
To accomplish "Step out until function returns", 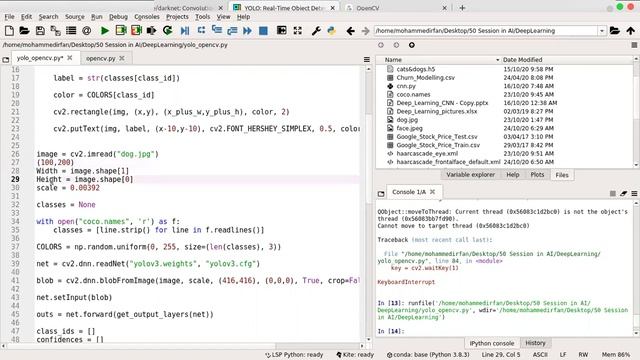I will pos(232,31).
